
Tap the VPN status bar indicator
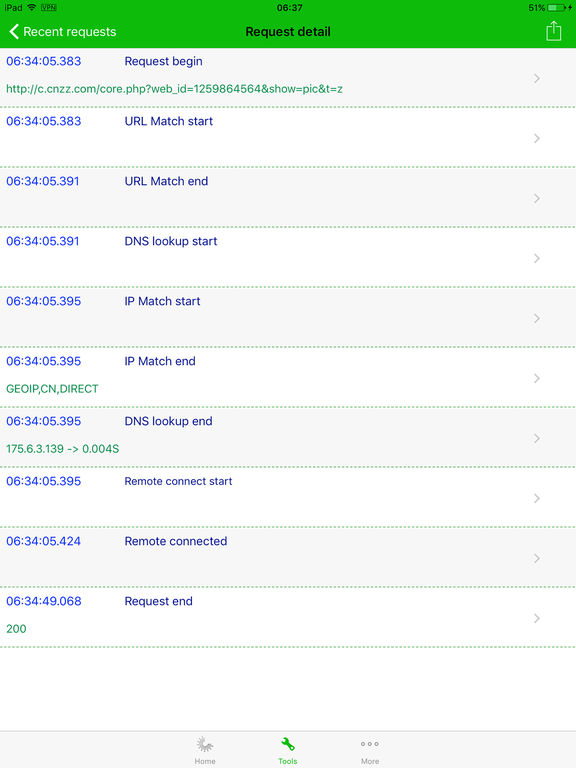(48, 7)
